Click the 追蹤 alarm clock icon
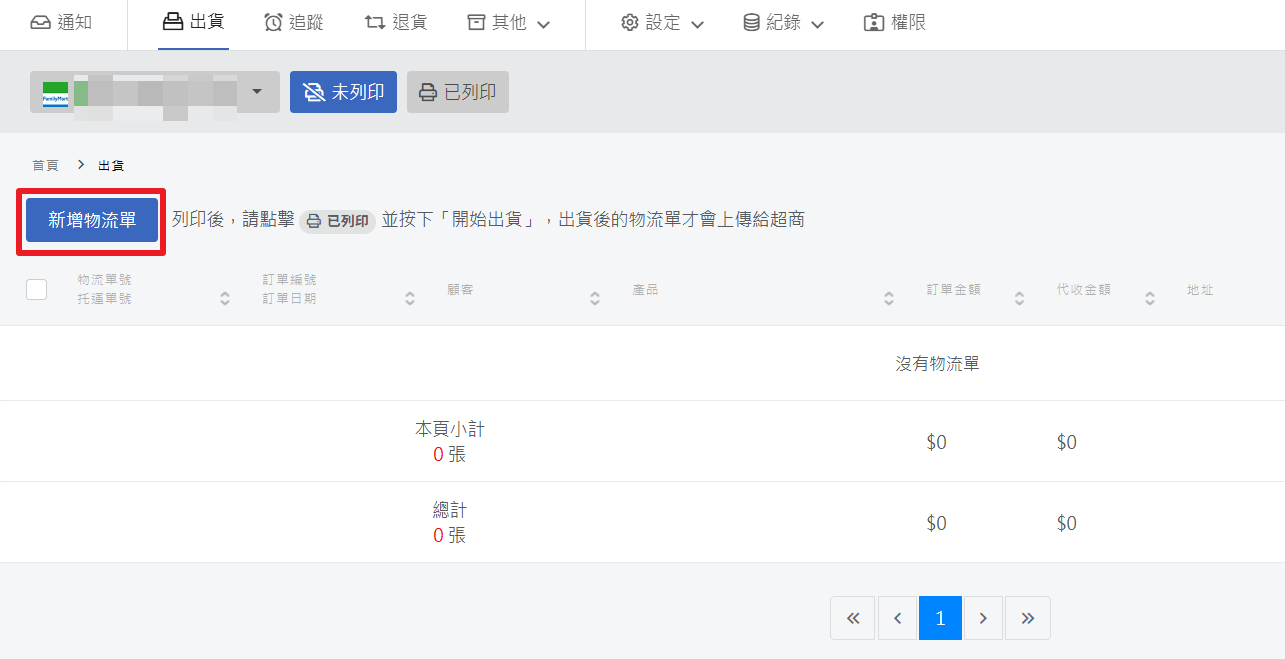The width and height of the screenshot is (1285, 659). (273, 22)
